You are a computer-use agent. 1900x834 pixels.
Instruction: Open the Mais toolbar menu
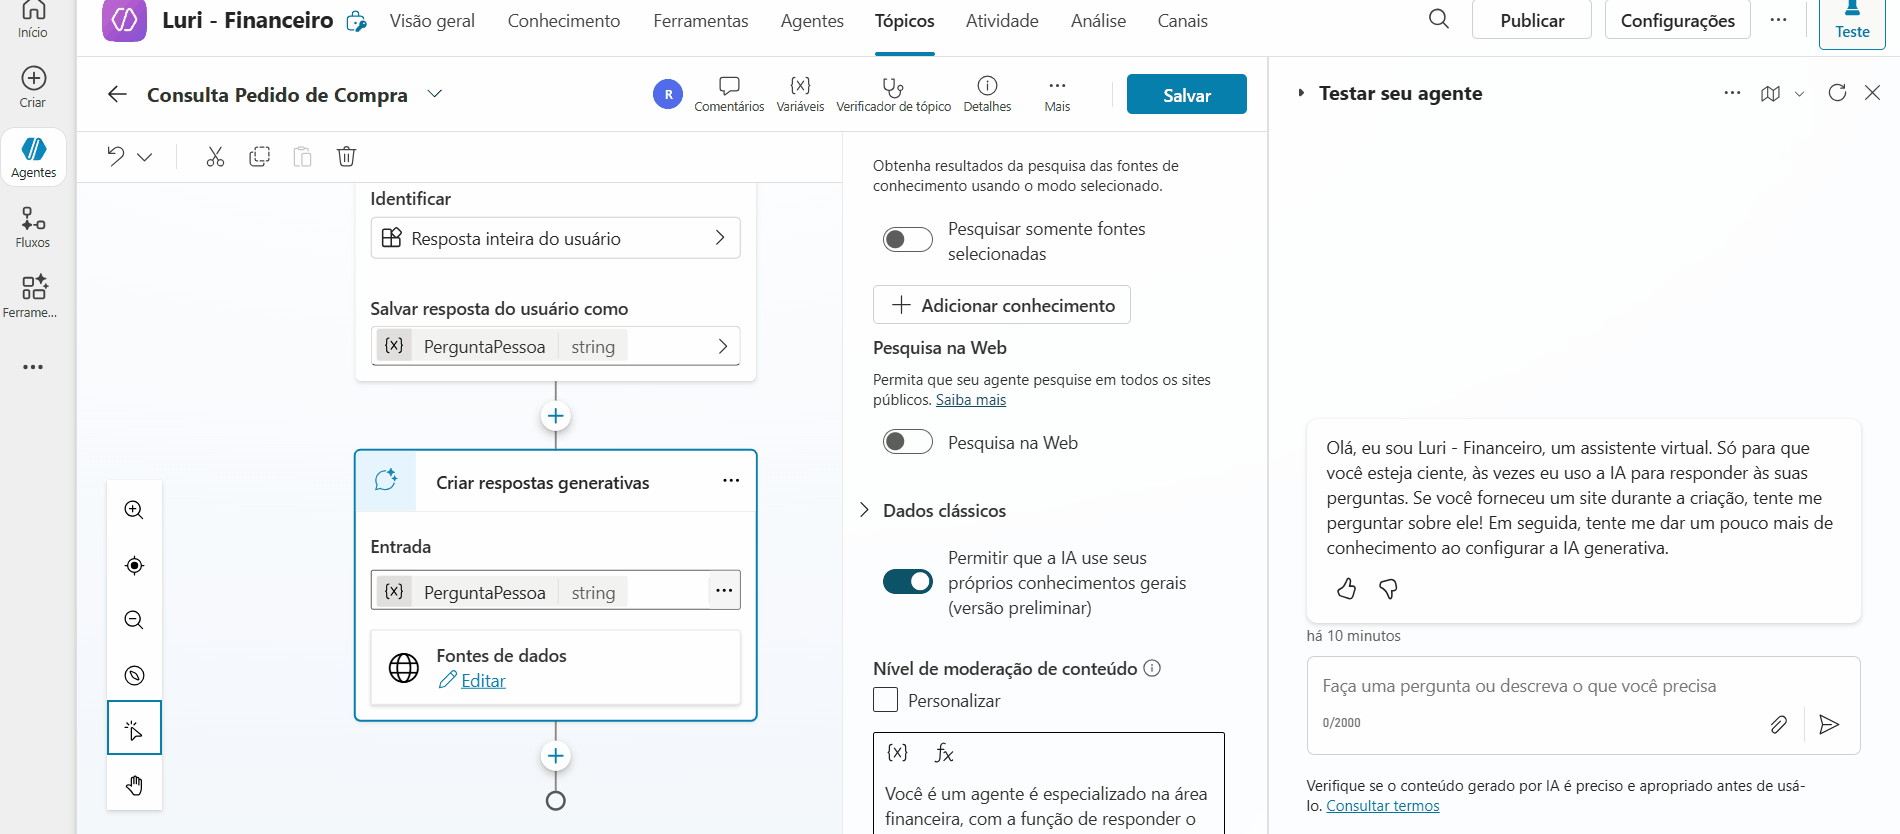[x=1057, y=94]
